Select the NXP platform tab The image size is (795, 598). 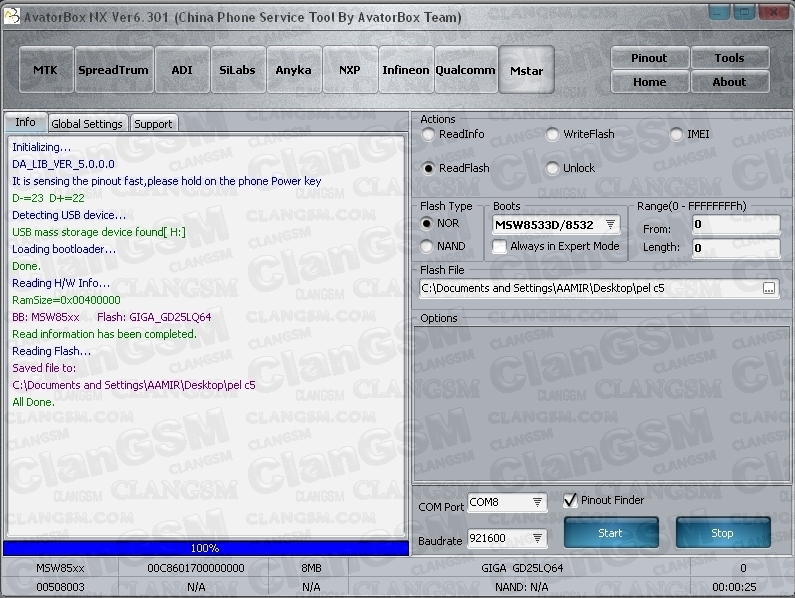pos(350,69)
